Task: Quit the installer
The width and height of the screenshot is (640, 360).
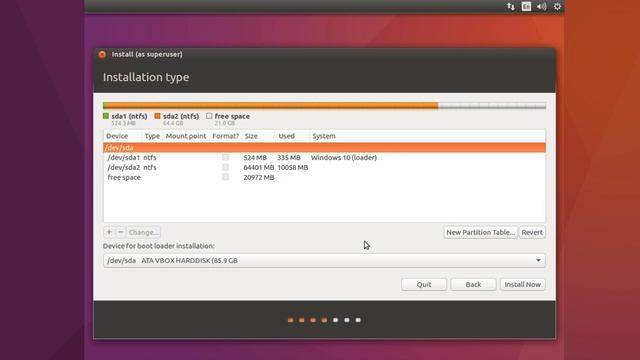Action: [x=424, y=284]
